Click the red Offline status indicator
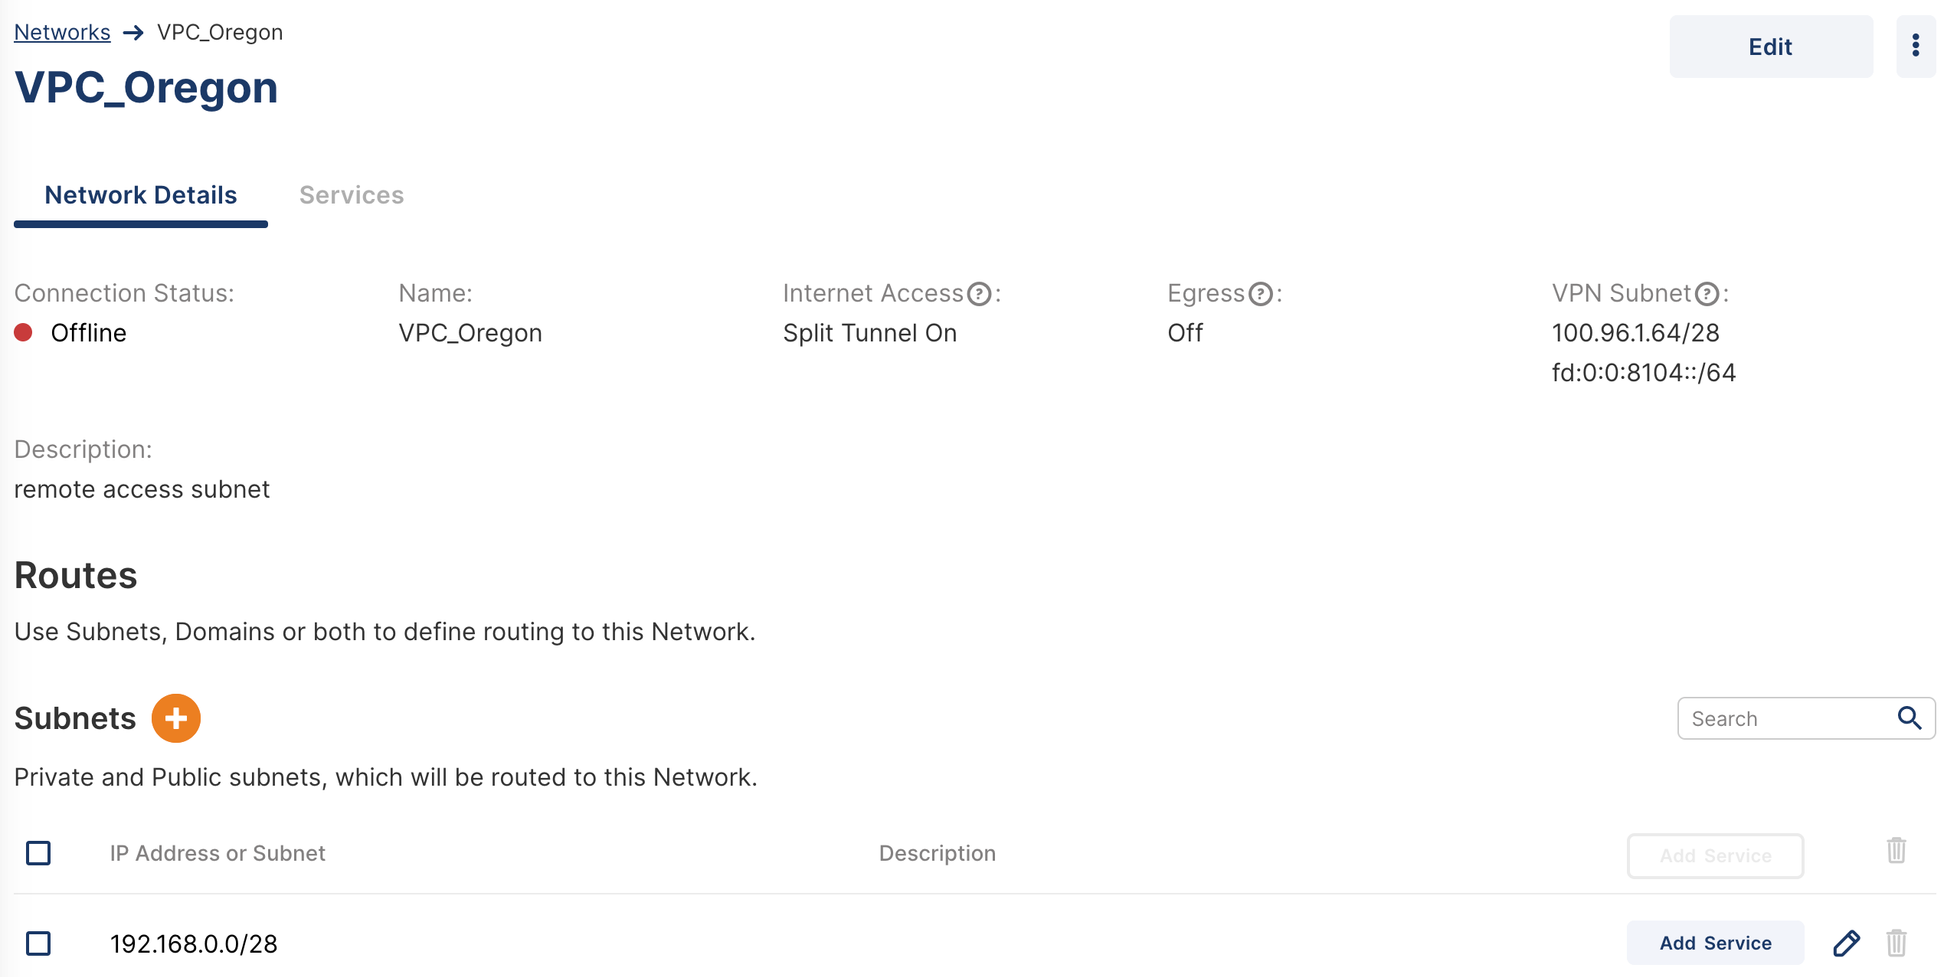Image resolution: width=1944 pixels, height=977 pixels. (x=24, y=333)
